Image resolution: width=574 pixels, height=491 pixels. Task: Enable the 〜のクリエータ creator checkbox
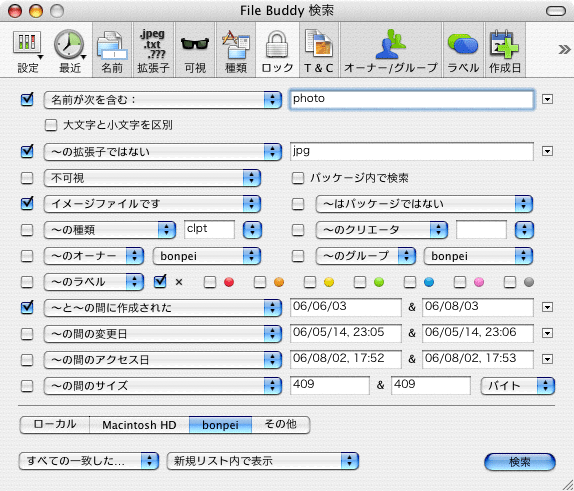click(298, 230)
